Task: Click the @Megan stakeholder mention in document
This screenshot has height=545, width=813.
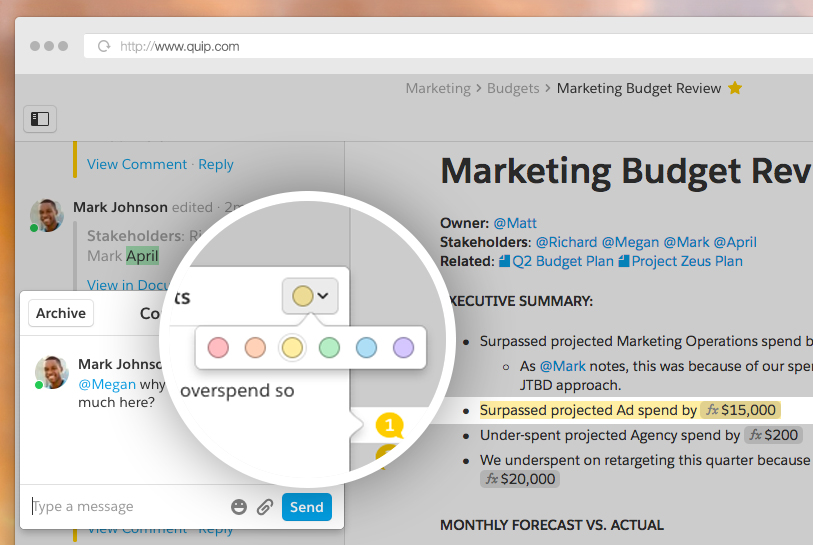Action: [x=630, y=242]
